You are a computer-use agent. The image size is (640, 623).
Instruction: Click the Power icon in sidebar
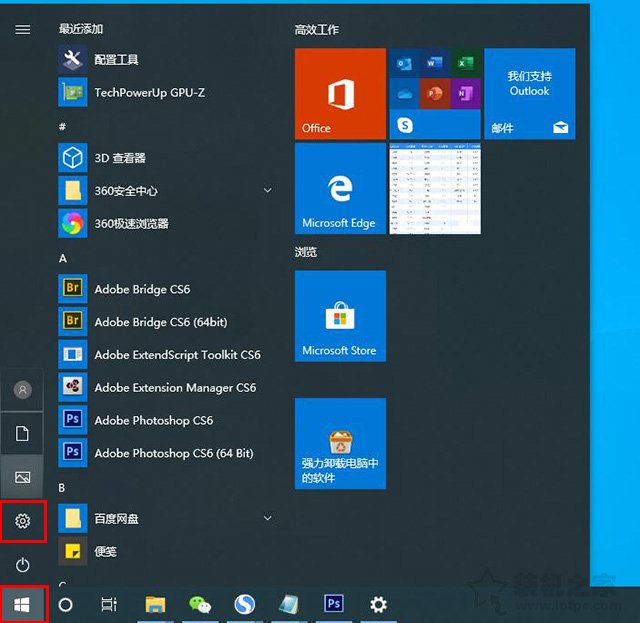tap(22, 565)
